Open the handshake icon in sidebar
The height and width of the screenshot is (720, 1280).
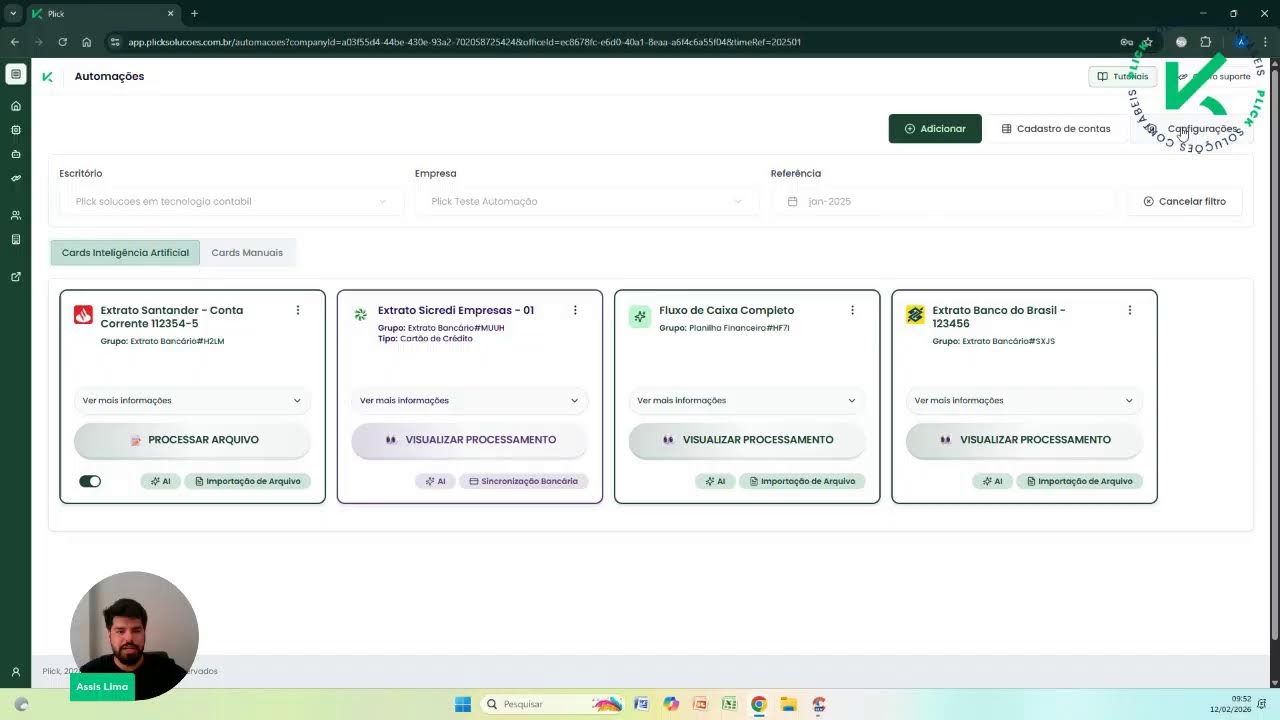point(15,178)
